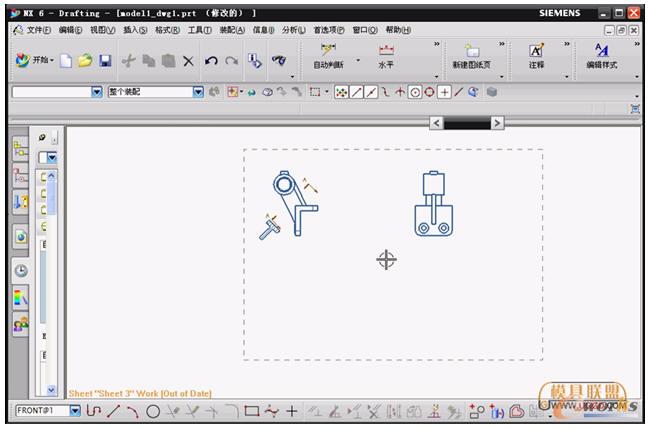Save the drawing with the floppy icon

pyautogui.click(x=105, y=61)
